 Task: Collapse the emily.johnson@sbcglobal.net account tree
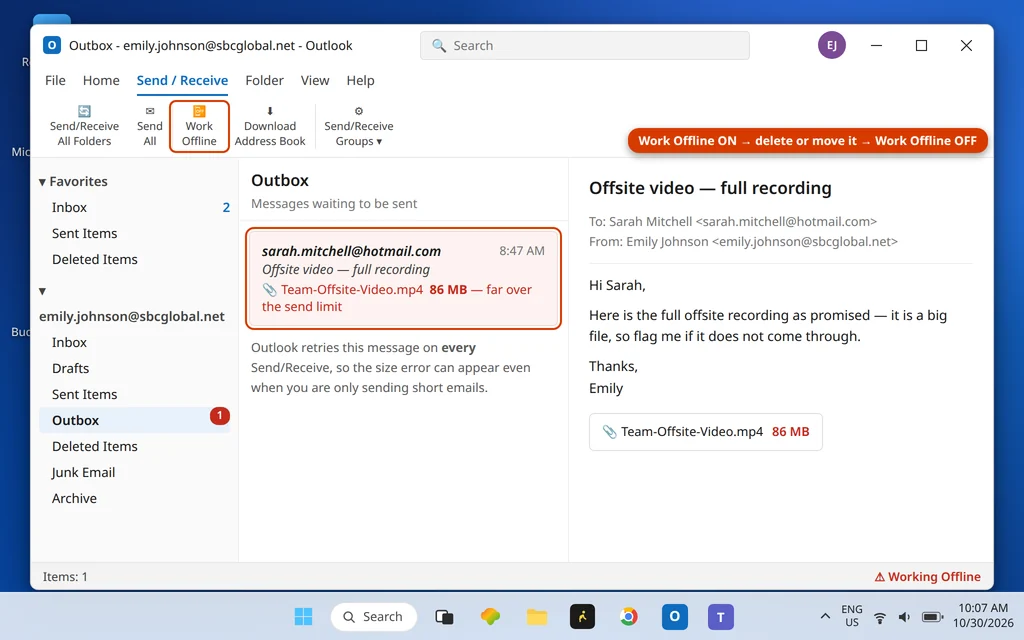tap(42, 291)
